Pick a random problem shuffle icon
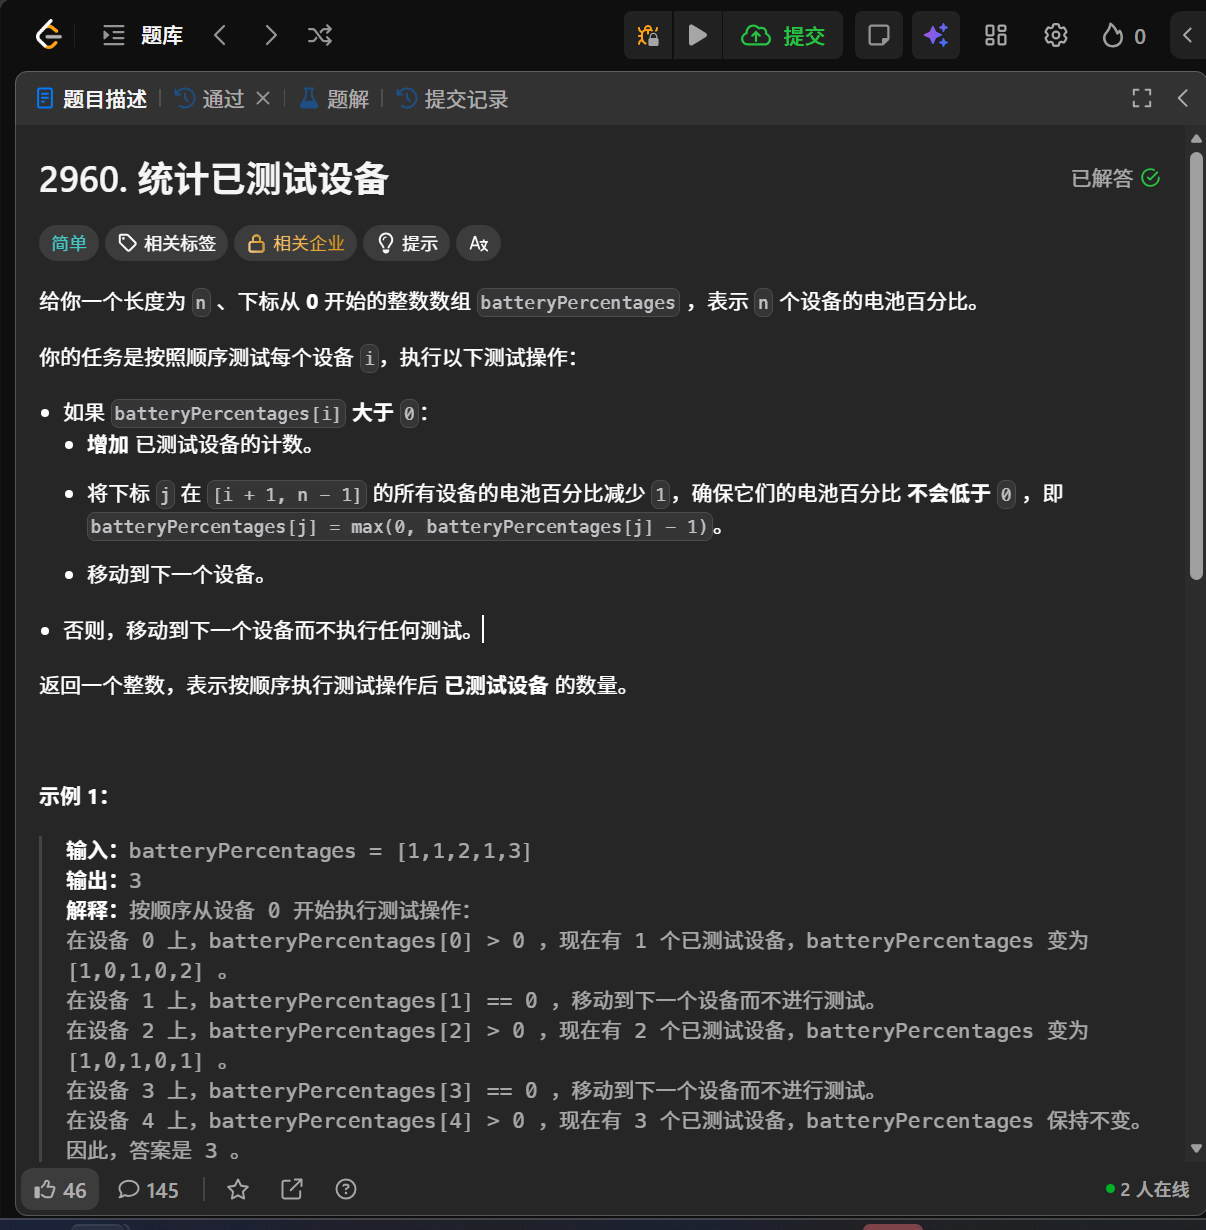Screen dimensions: 1206x1230 (320, 36)
